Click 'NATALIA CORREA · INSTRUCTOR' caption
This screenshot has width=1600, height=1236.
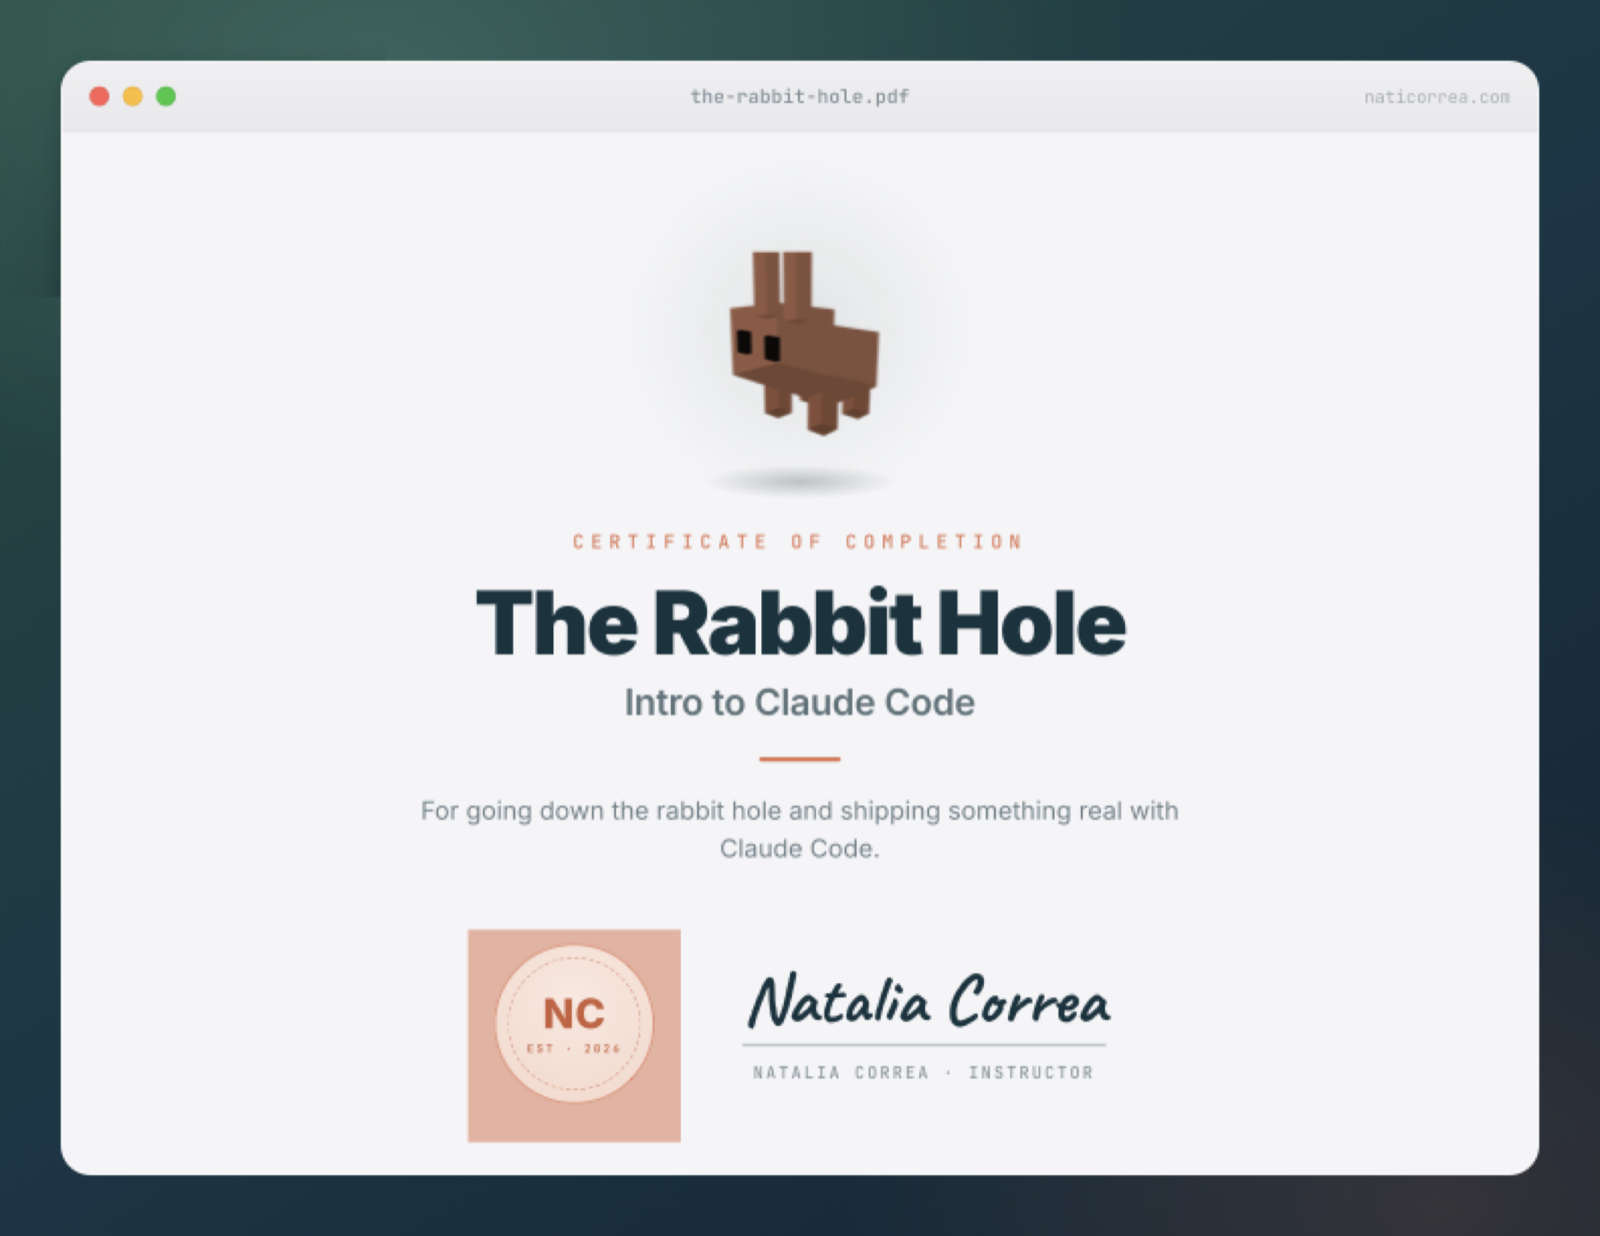(923, 1073)
